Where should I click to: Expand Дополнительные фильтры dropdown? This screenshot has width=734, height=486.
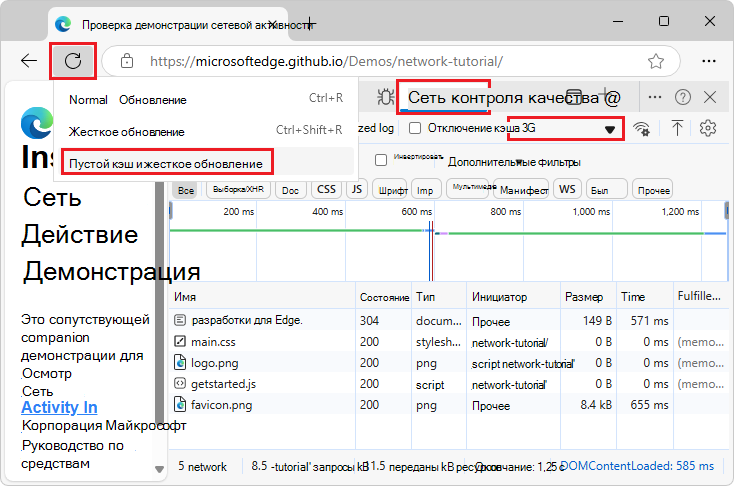coord(514,162)
